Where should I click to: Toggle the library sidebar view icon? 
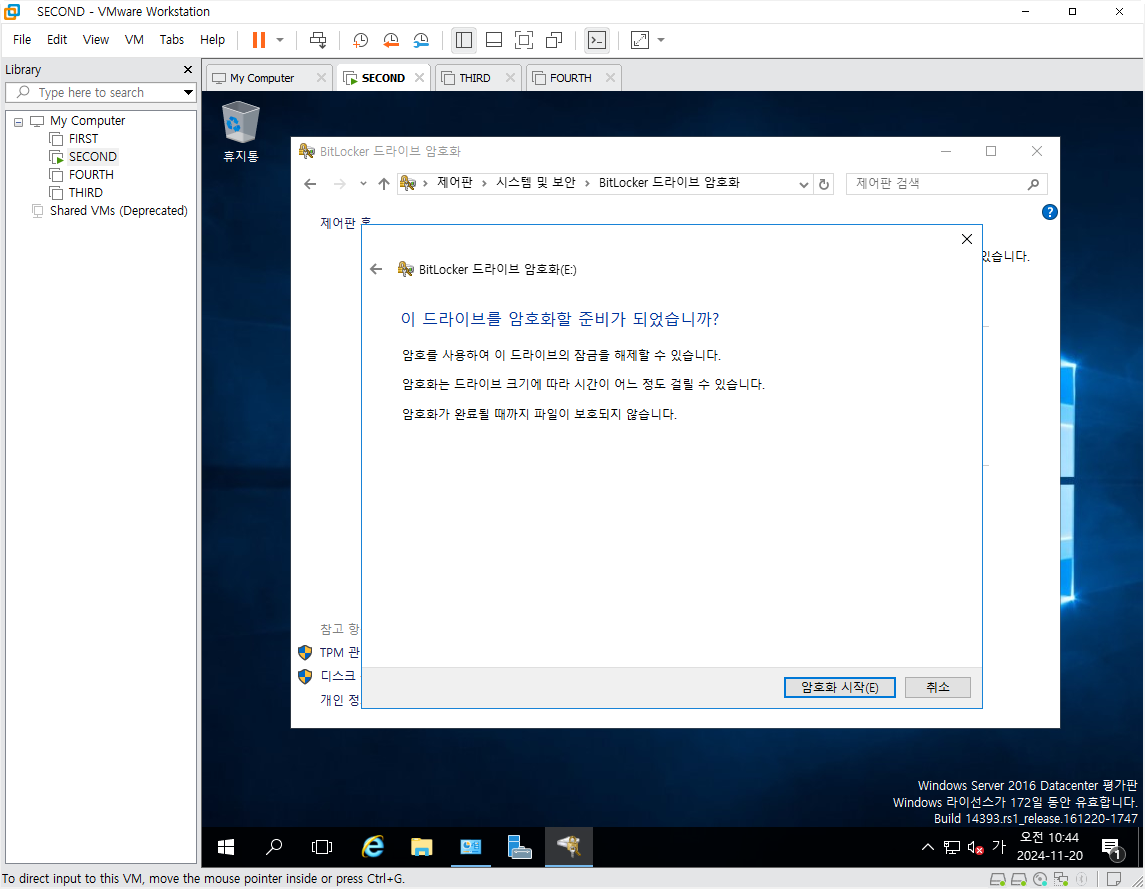pyautogui.click(x=464, y=40)
